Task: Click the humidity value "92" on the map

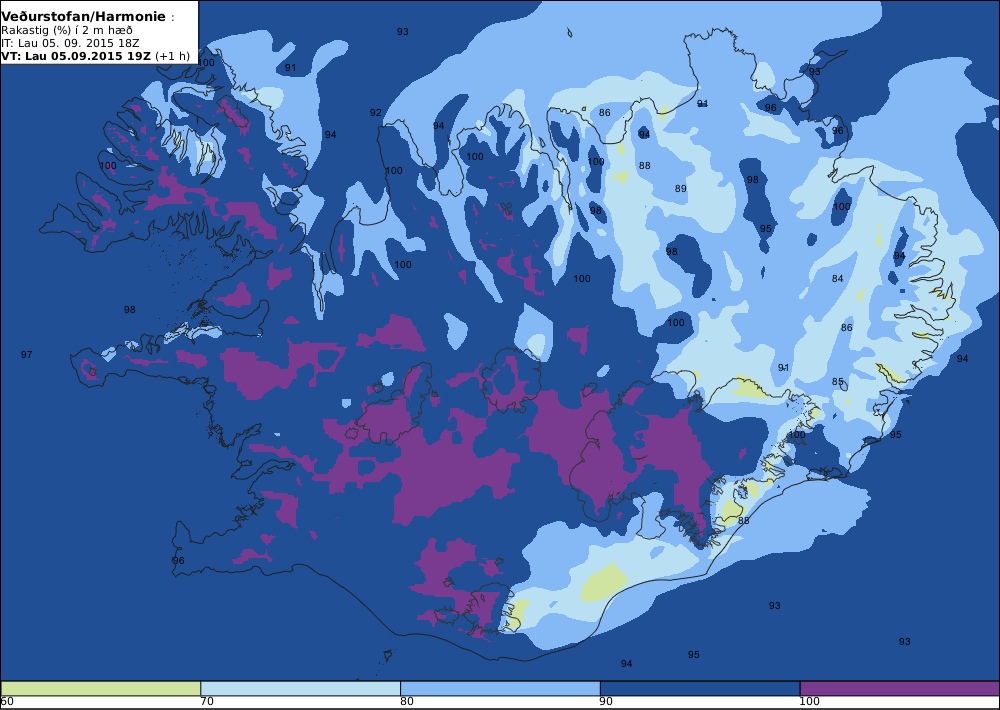Action: pyautogui.click(x=376, y=113)
